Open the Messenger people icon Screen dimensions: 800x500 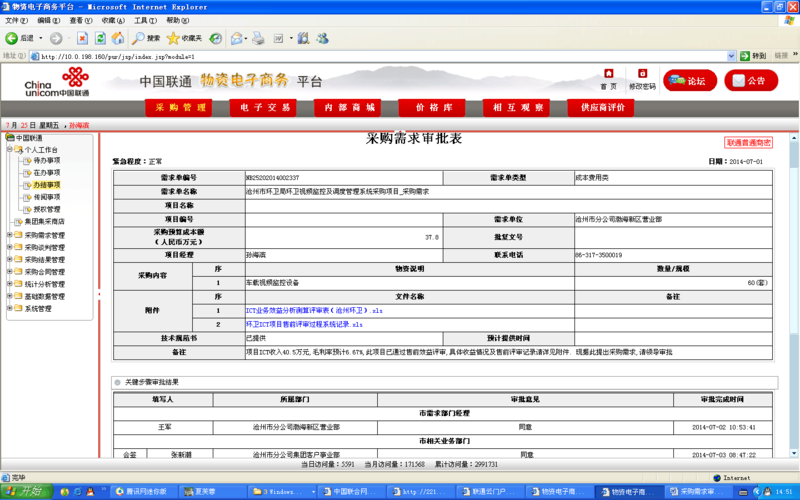tap(322, 38)
